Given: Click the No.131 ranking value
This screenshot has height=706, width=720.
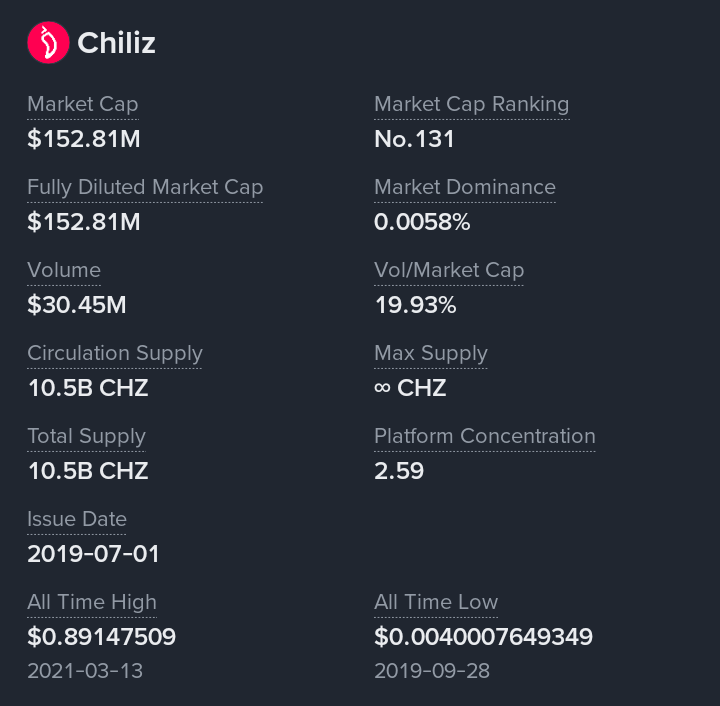Looking at the screenshot, I should point(414,139).
